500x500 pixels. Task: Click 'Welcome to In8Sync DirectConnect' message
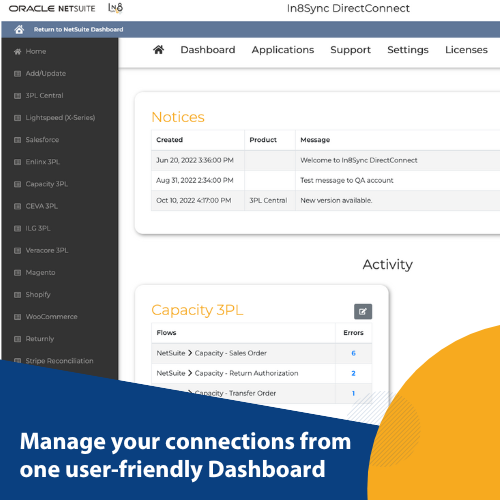tap(359, 160)
